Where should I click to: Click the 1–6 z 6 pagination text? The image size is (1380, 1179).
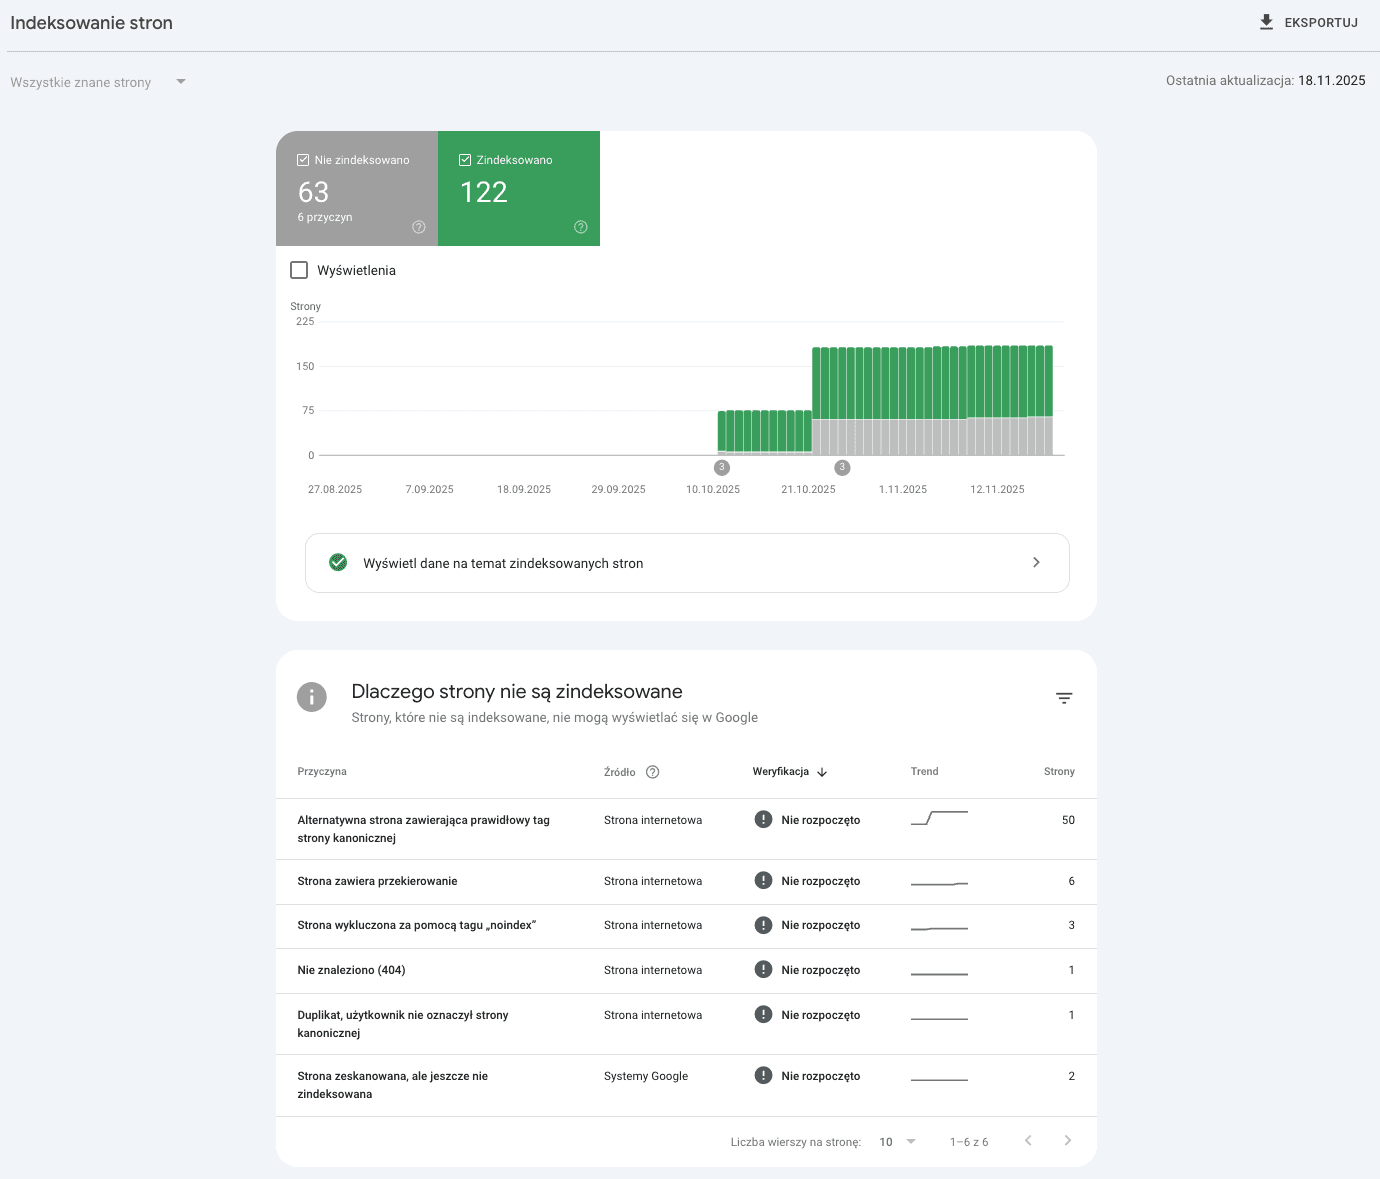pyautogui.click(x=969, y=1142)
